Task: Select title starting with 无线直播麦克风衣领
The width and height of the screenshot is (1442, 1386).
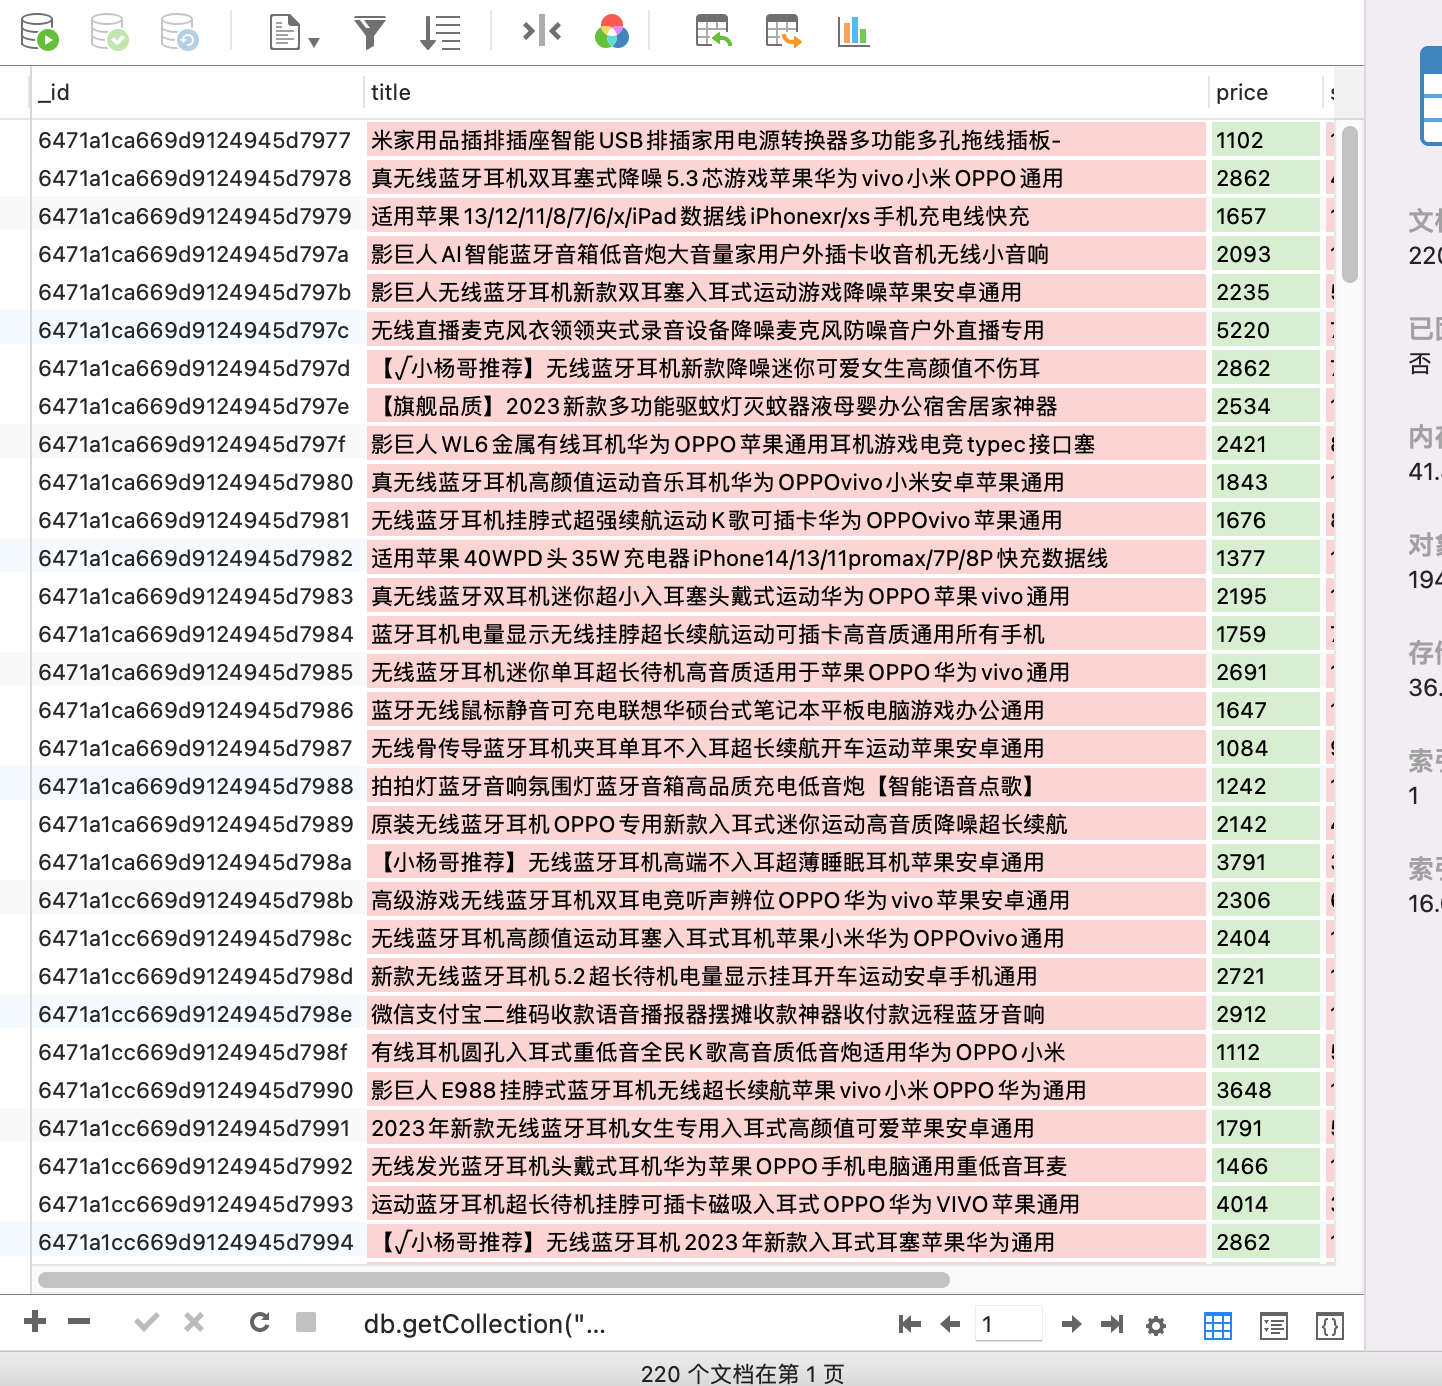Action: (786, 330)
